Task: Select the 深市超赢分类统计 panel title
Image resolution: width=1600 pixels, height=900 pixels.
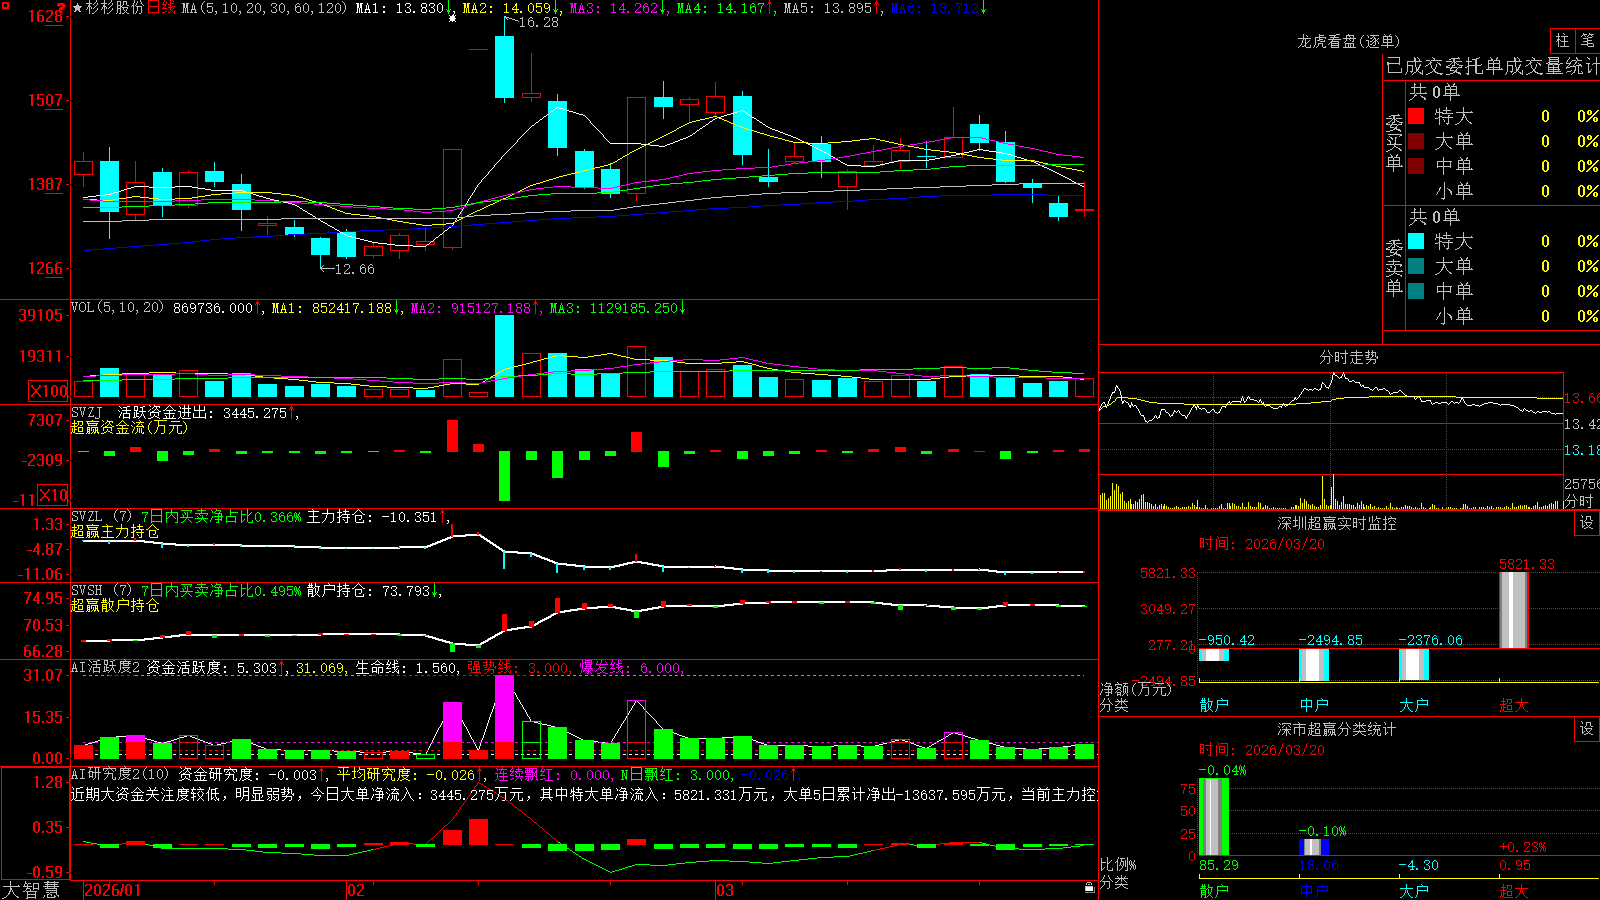Action: coord(1337,729)
